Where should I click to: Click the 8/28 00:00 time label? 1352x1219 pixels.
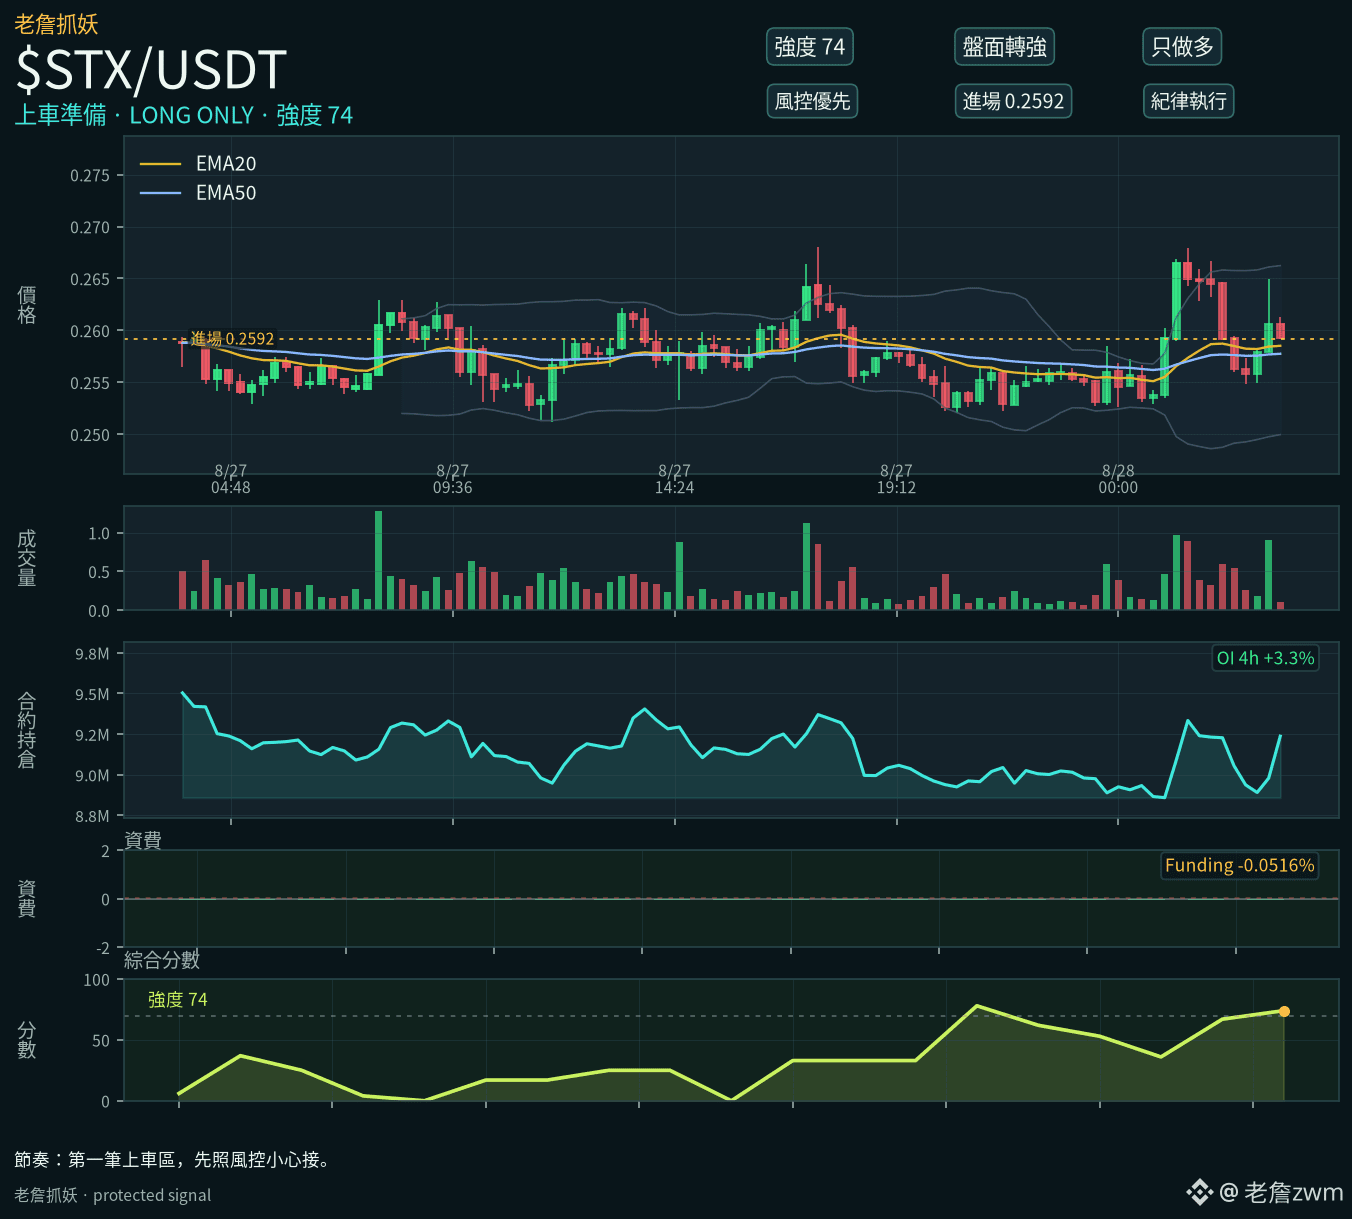point(1119,479)
